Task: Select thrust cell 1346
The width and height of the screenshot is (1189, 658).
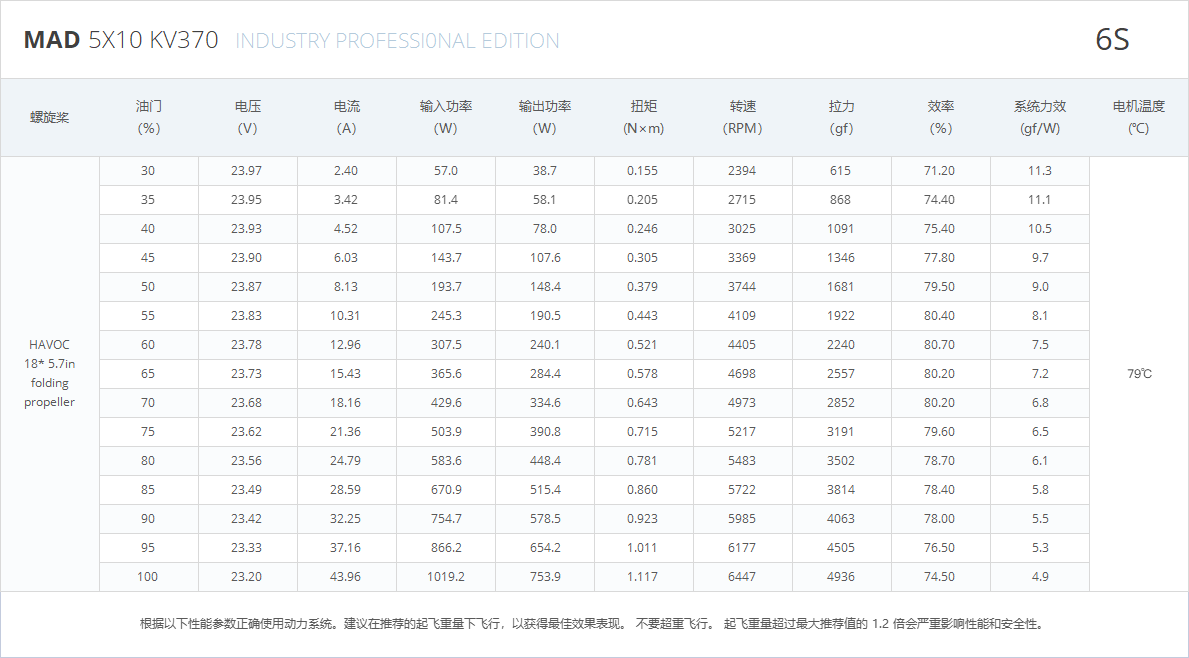Action: point(840,258)
